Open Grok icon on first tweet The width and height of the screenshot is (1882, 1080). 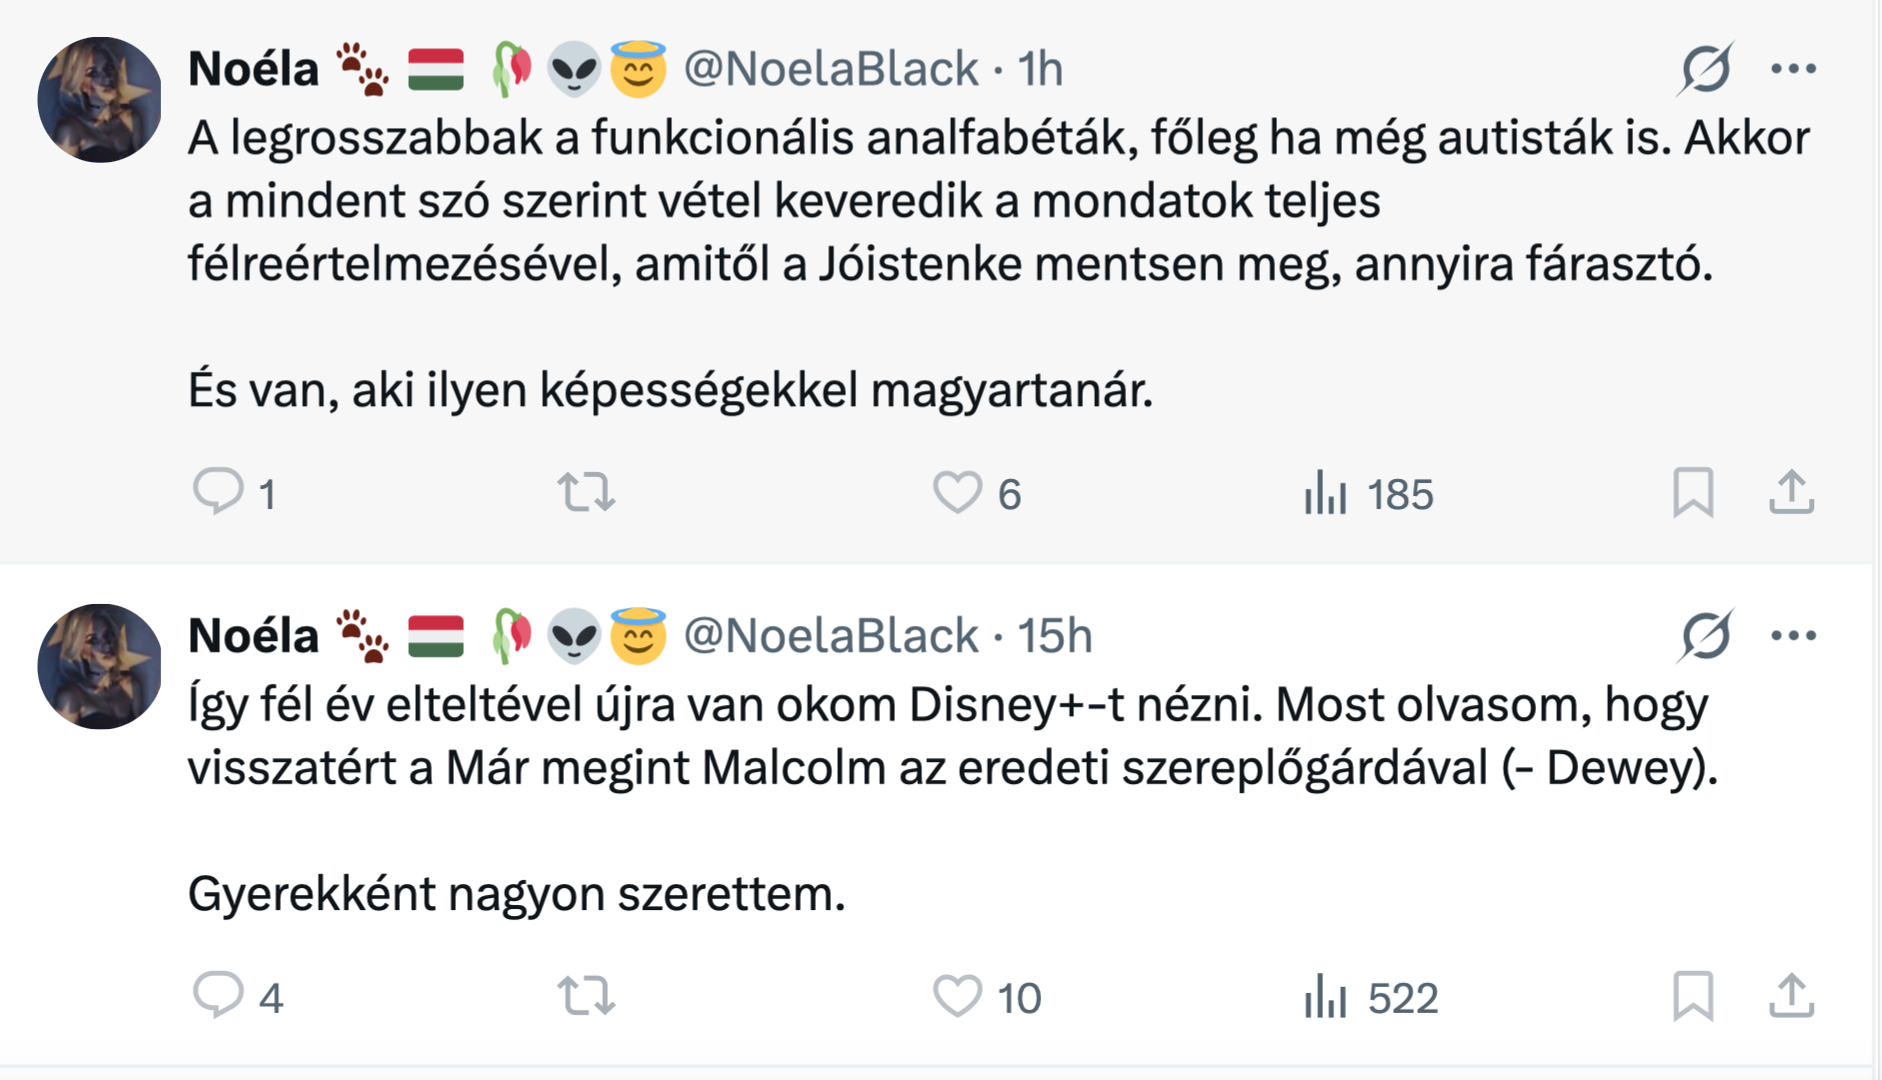[1705, 69]
